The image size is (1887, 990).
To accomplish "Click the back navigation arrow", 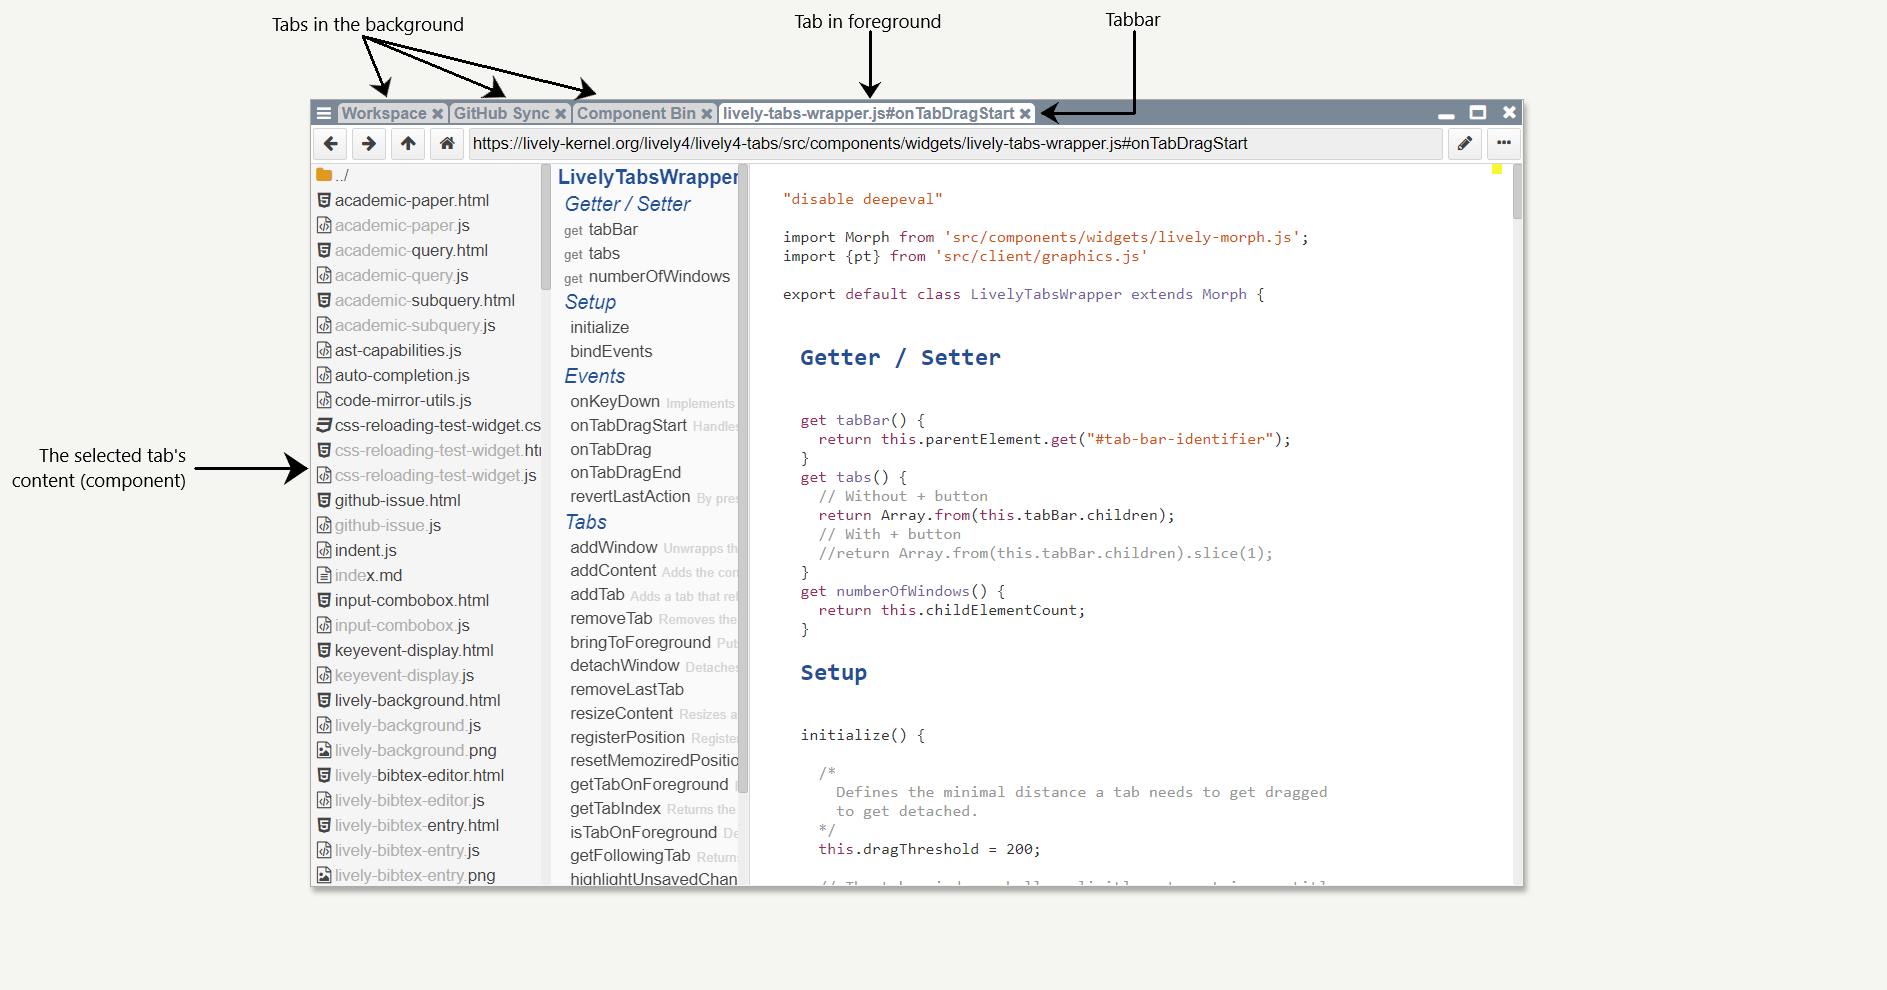I will [331, 144].
